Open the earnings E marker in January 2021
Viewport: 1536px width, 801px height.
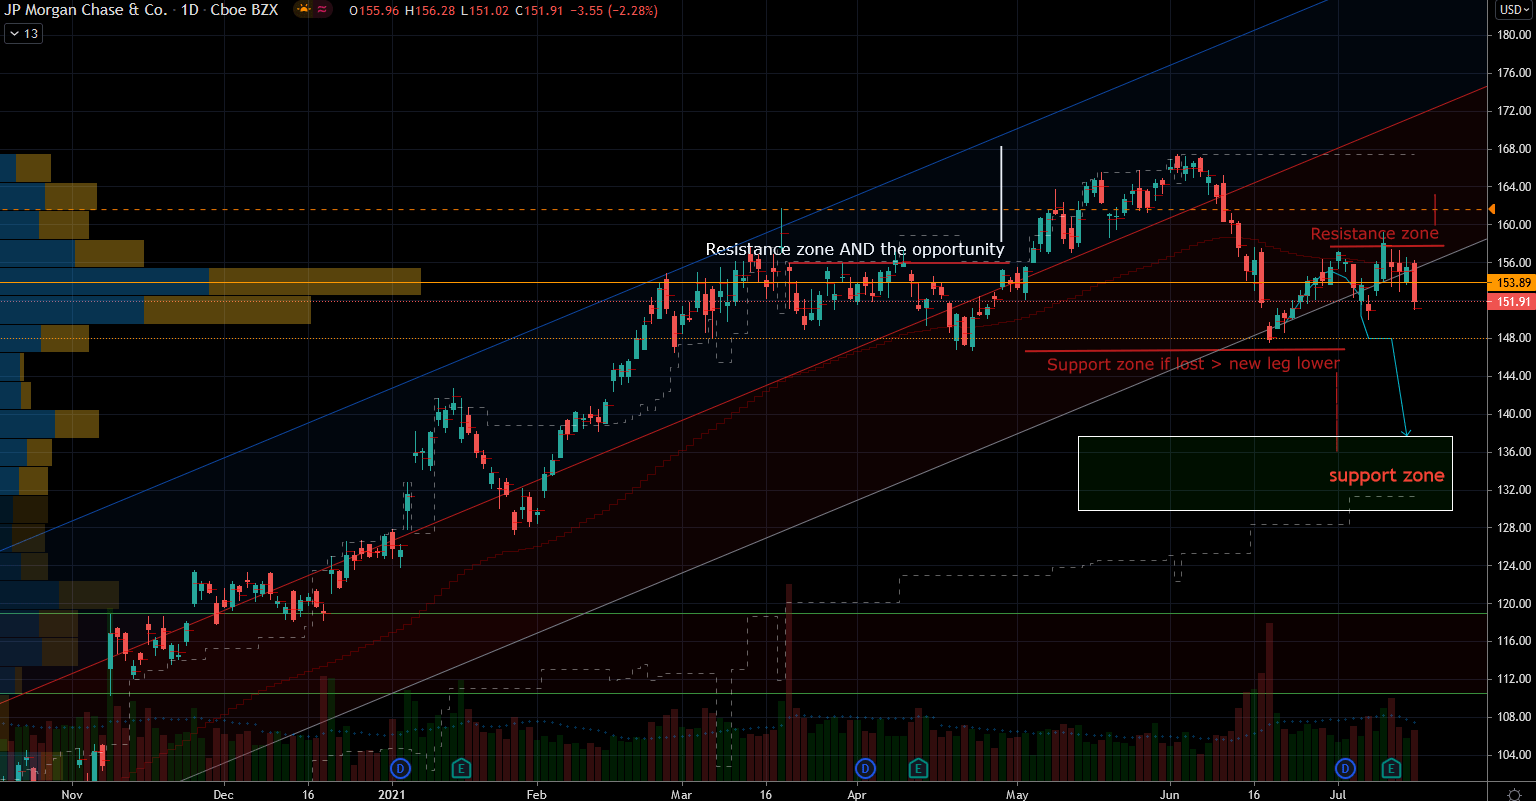click(x=461, y=768)
